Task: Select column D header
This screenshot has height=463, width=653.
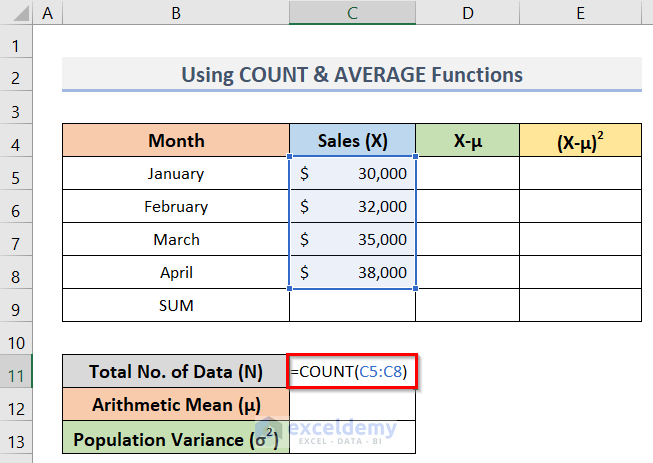Action: pos(467,13)
